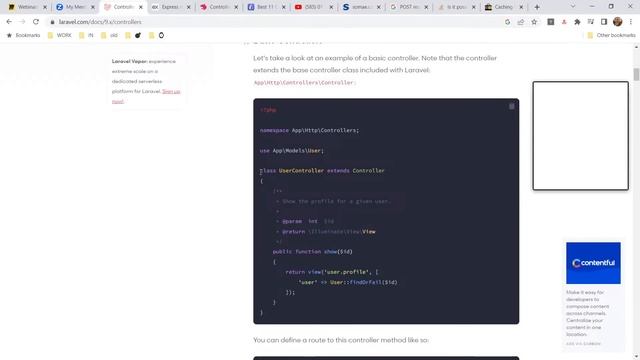Viewport: 640px width, 360px height.
Task: Open the Extensions puzzle menu
Action: [577, 22]
